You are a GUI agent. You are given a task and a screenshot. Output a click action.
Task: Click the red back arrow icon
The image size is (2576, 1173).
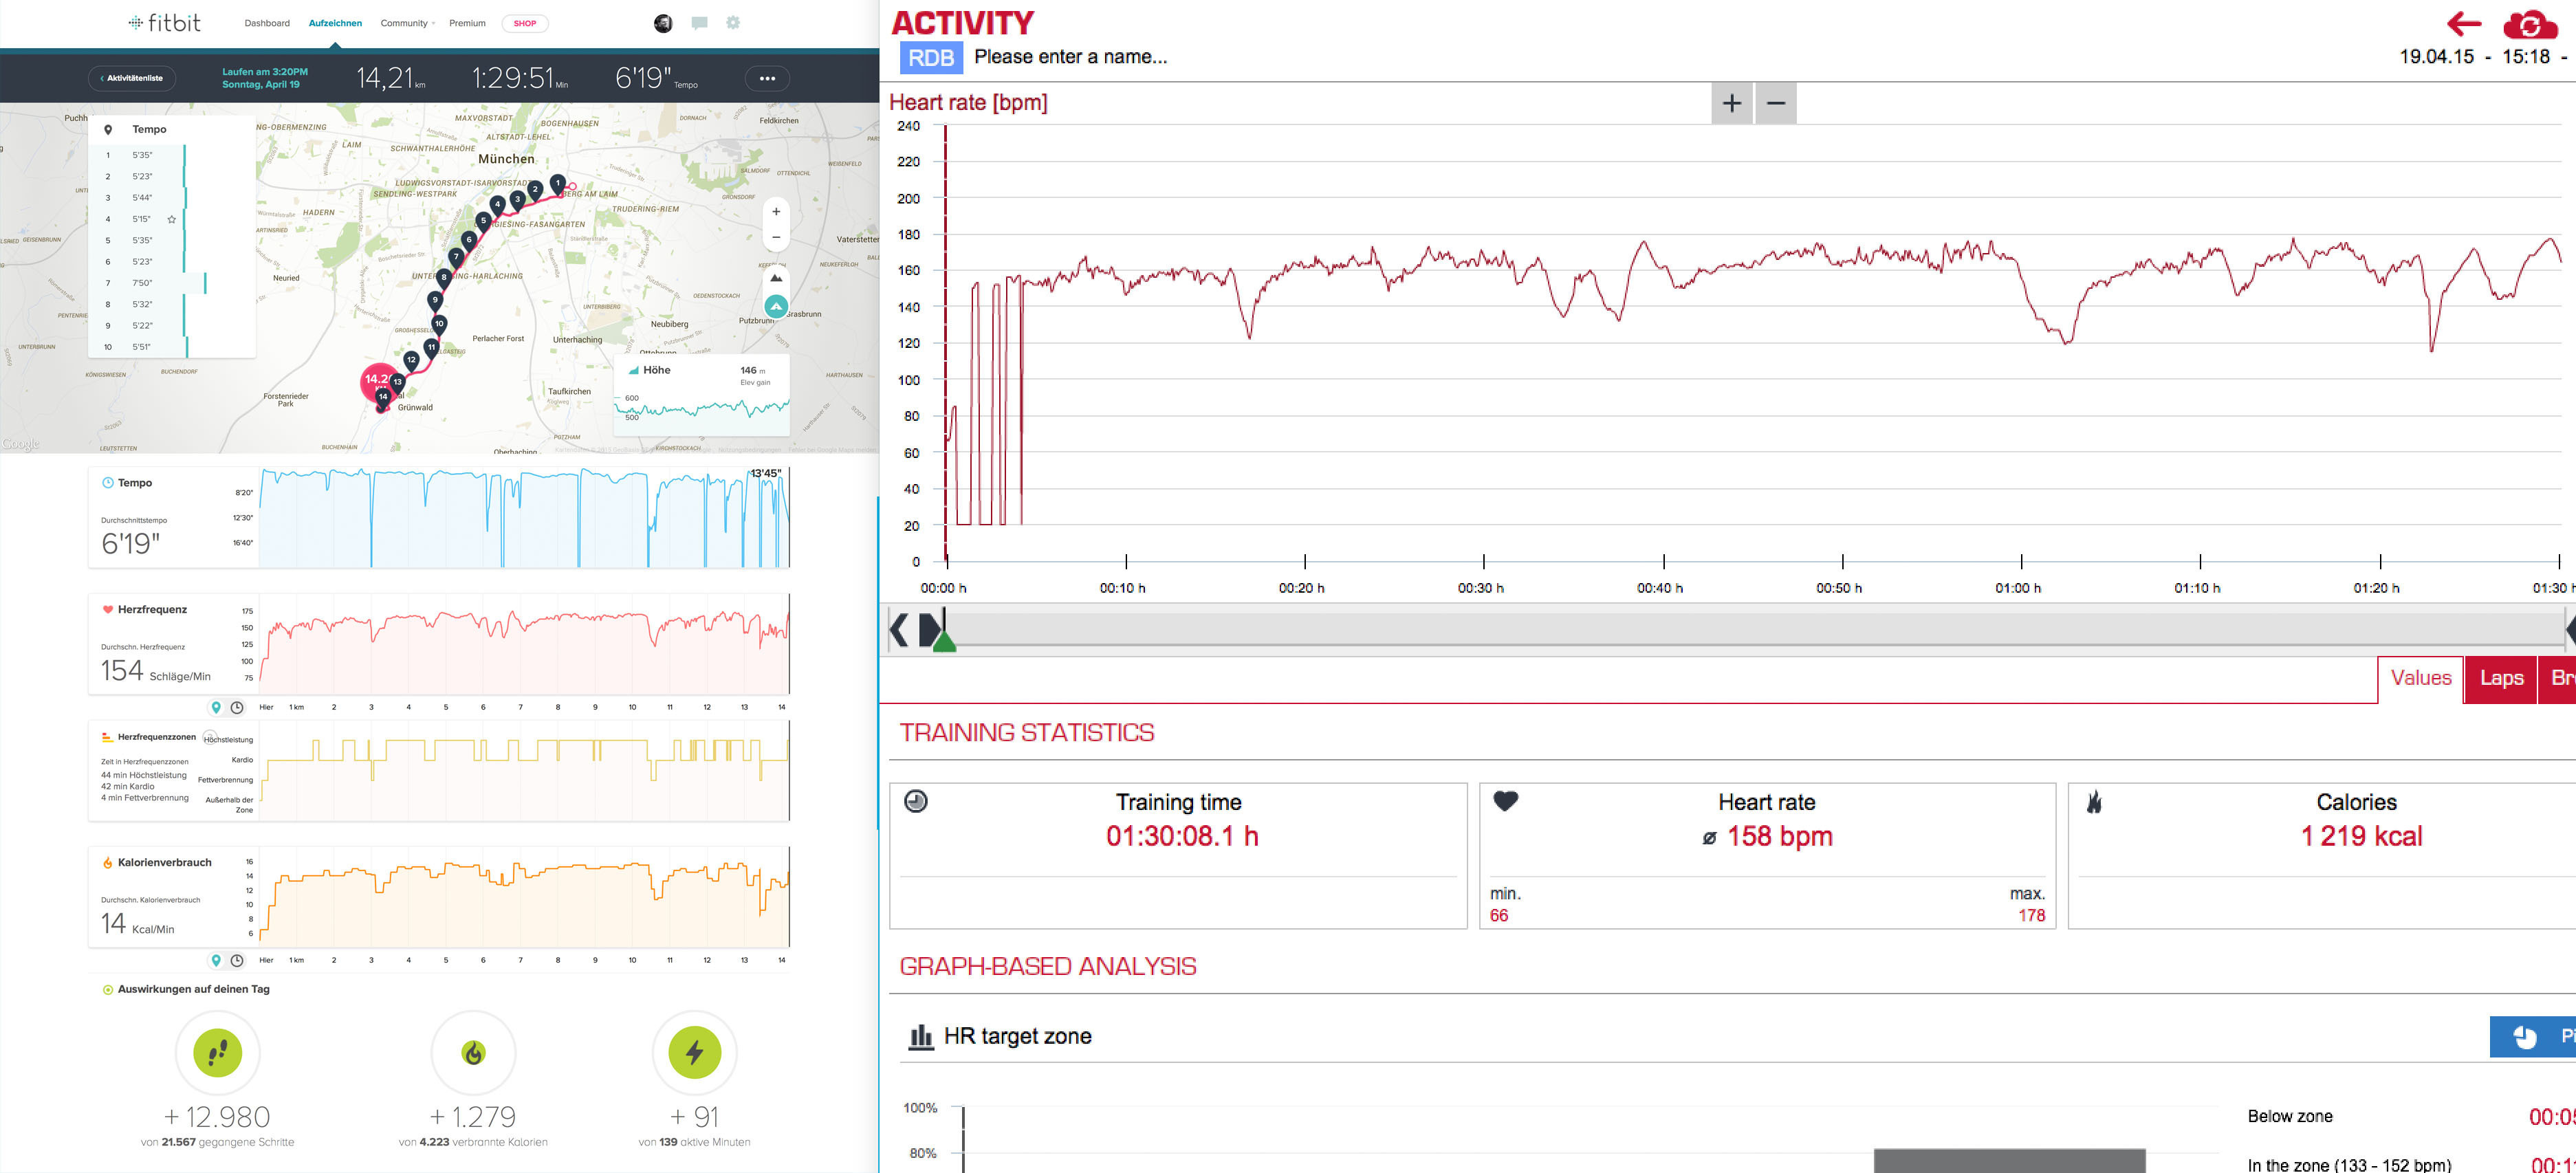(x=2464, y=23)
